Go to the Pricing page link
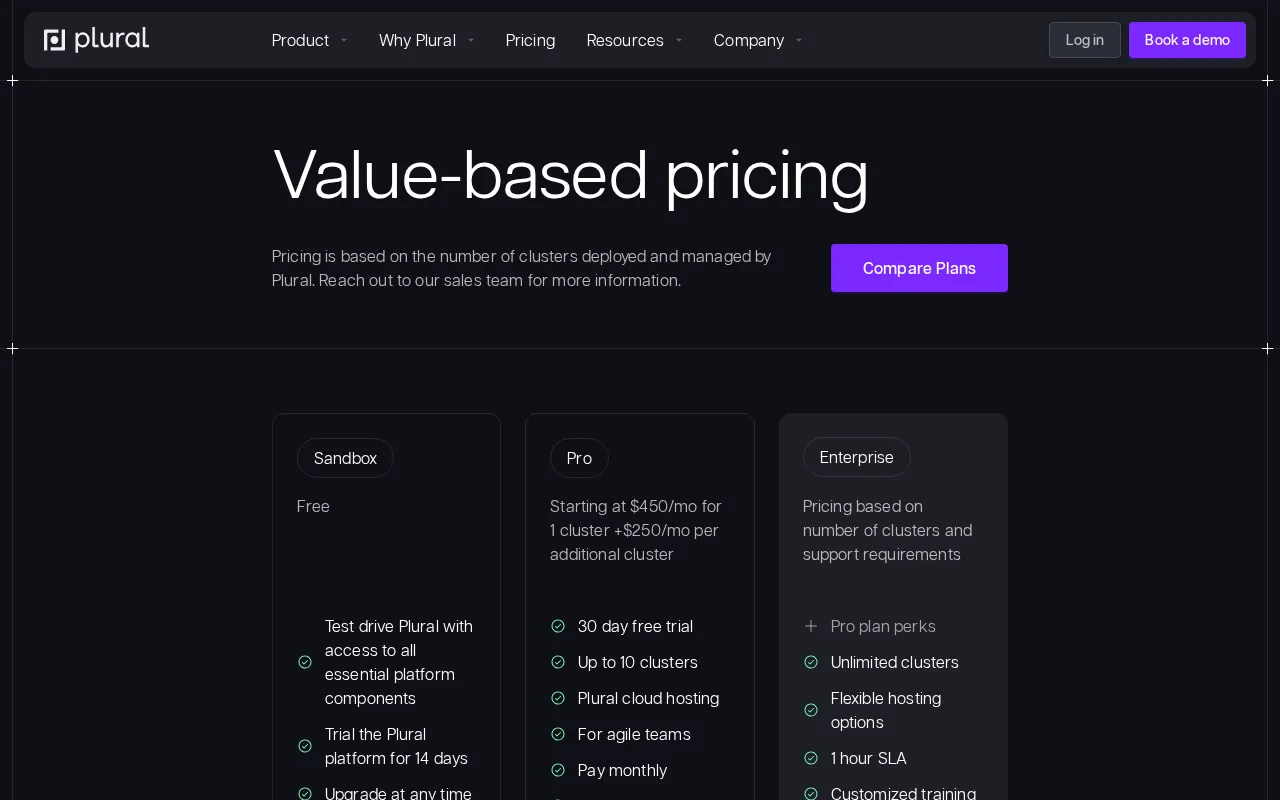The width and height of the screenshot is (1280, 800). (x=530, y=40)
